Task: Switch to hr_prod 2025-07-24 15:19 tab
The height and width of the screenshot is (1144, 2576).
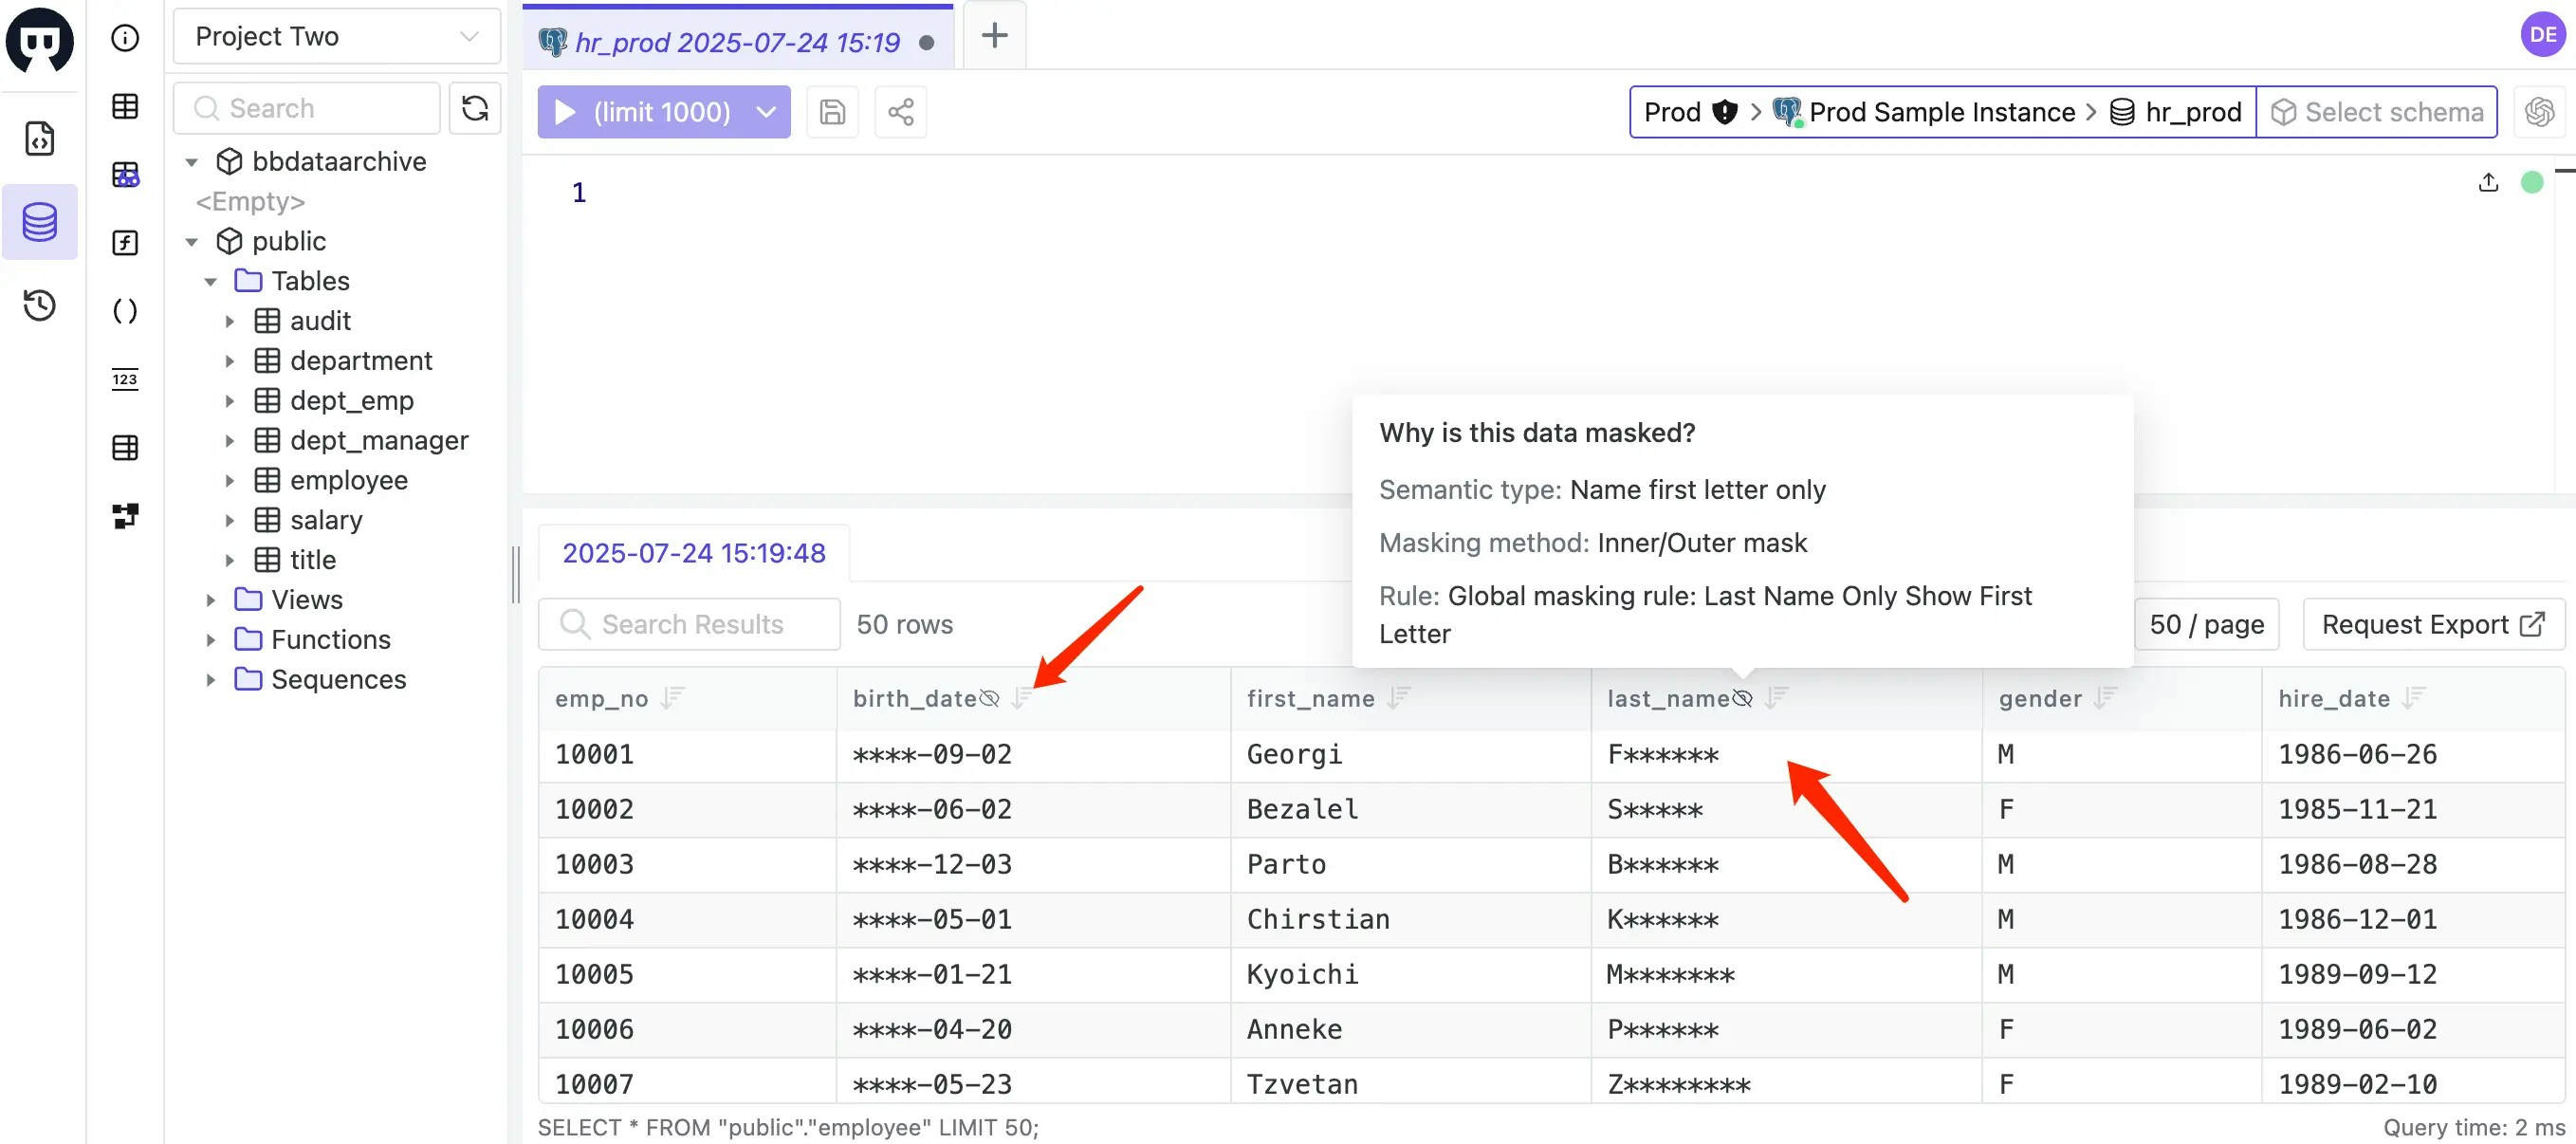Action: pyautogui.click(x=737, y=42)
